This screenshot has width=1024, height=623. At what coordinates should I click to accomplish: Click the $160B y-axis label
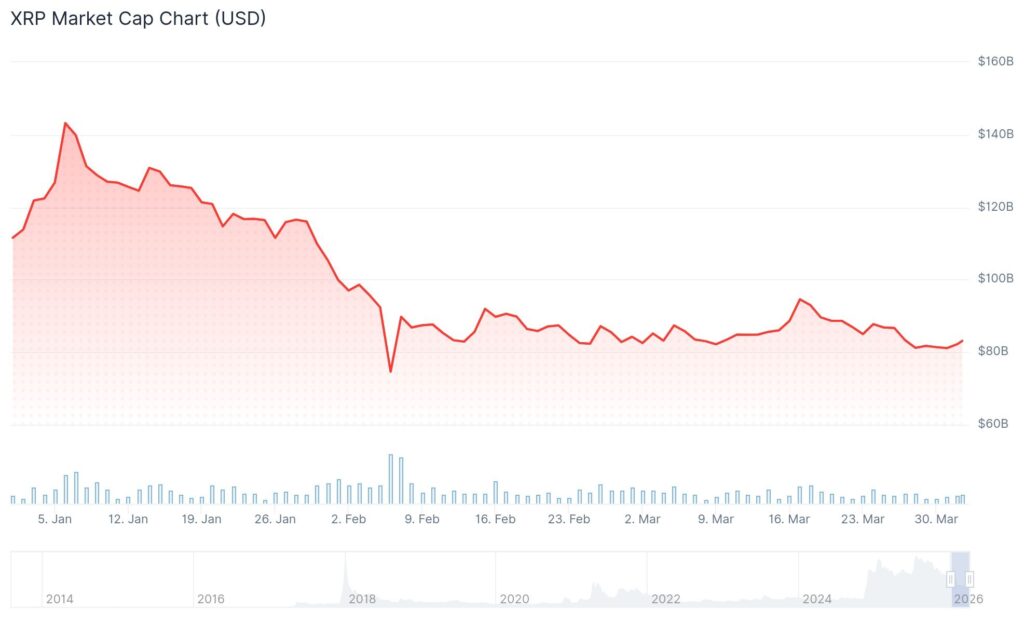pos(995,61)
